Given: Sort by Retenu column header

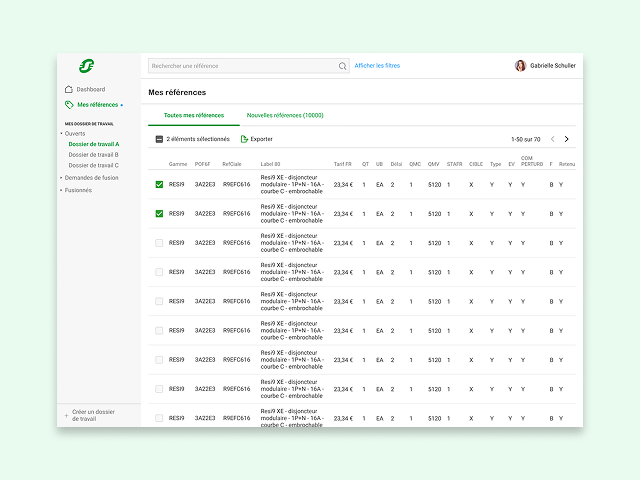Looking at the screenshot, I should tap(567, 164).
